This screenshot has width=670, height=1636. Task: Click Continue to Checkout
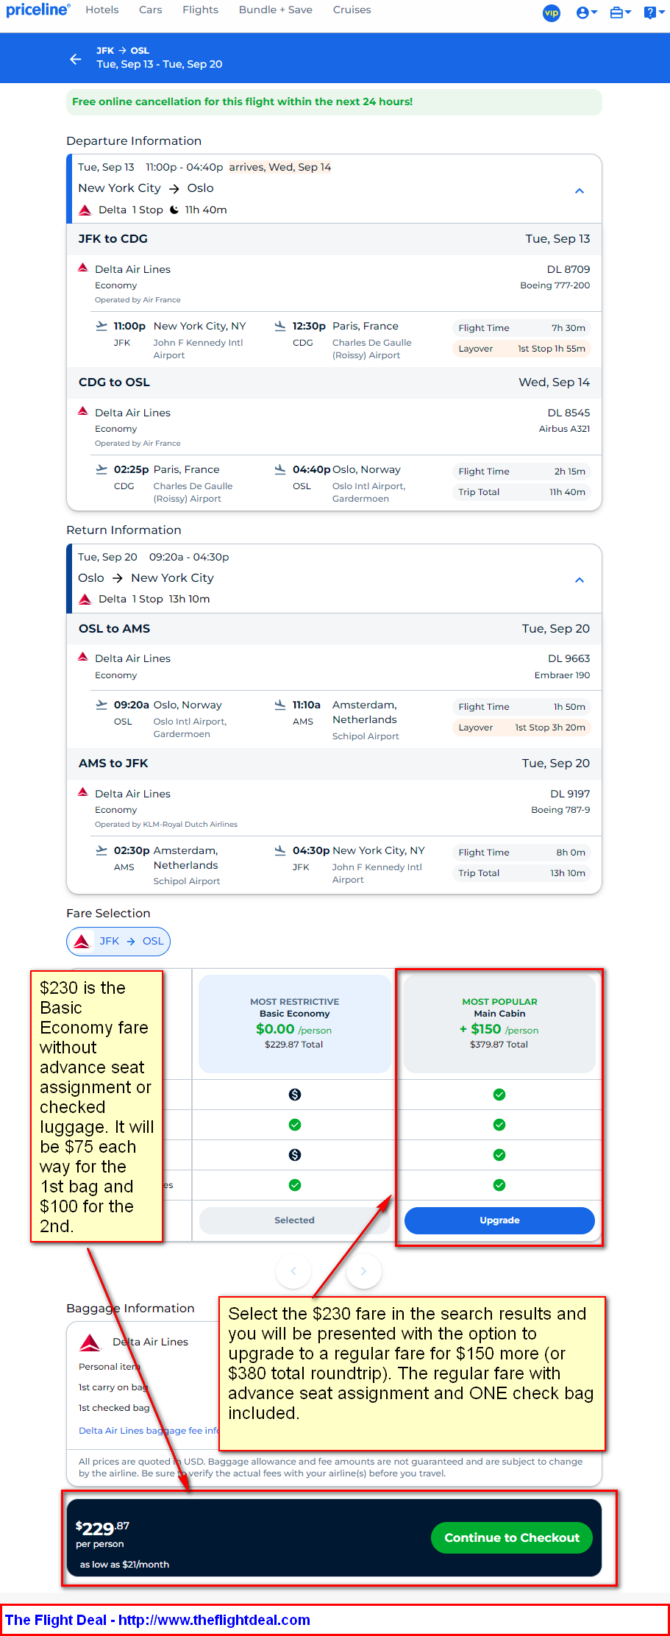click(x=511, y=1537)
